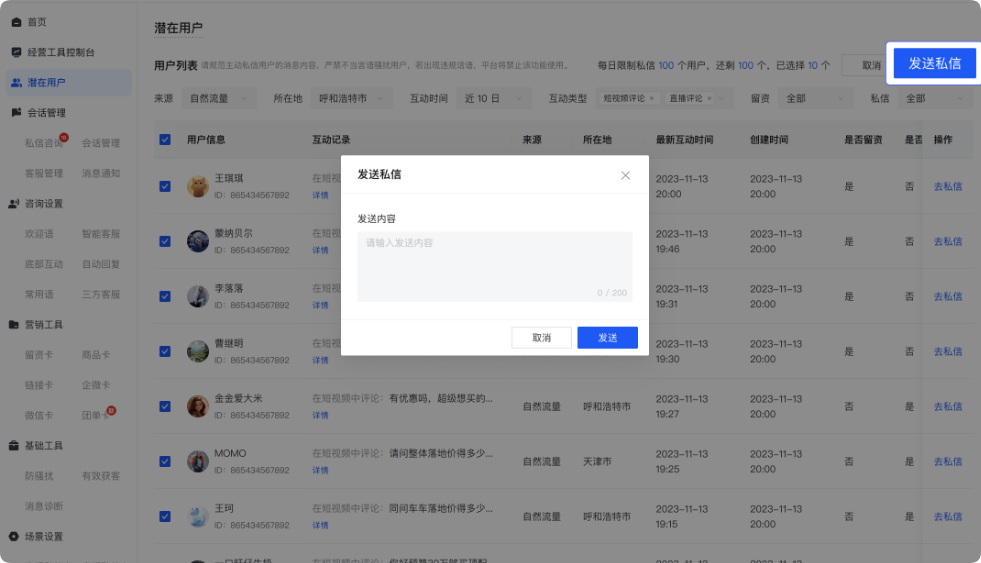Remove the 短视频评论 filter tag
The image size is (981, 563).
pos(651,98)
